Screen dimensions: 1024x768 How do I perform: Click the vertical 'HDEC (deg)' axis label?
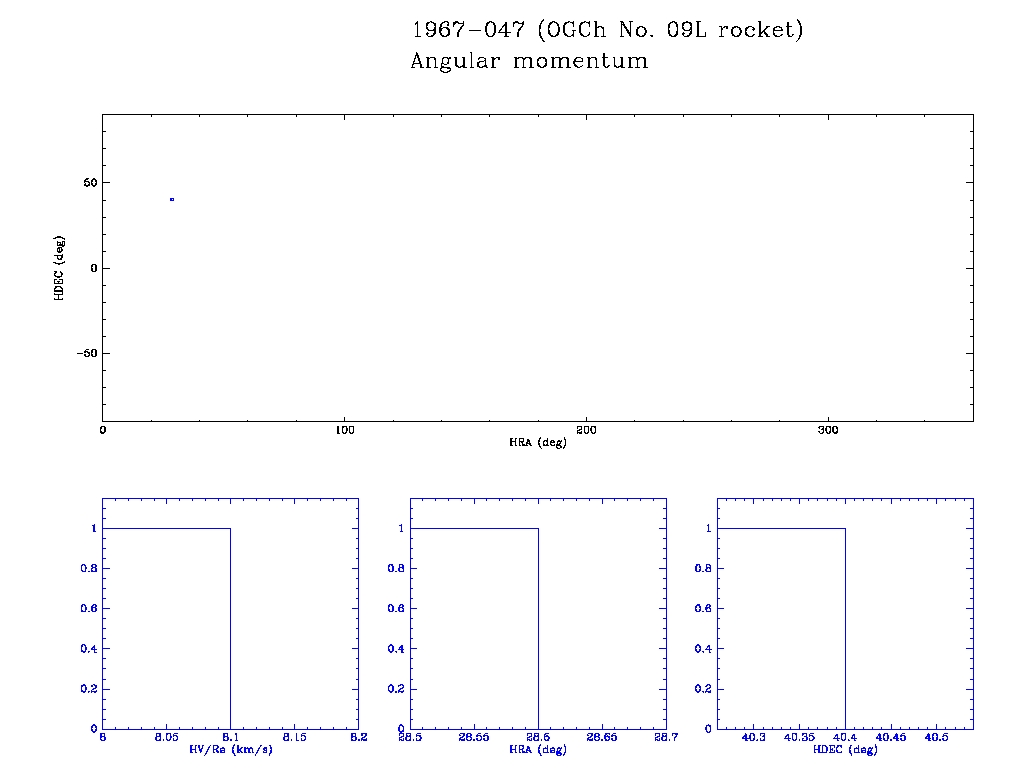pos(60,268)
